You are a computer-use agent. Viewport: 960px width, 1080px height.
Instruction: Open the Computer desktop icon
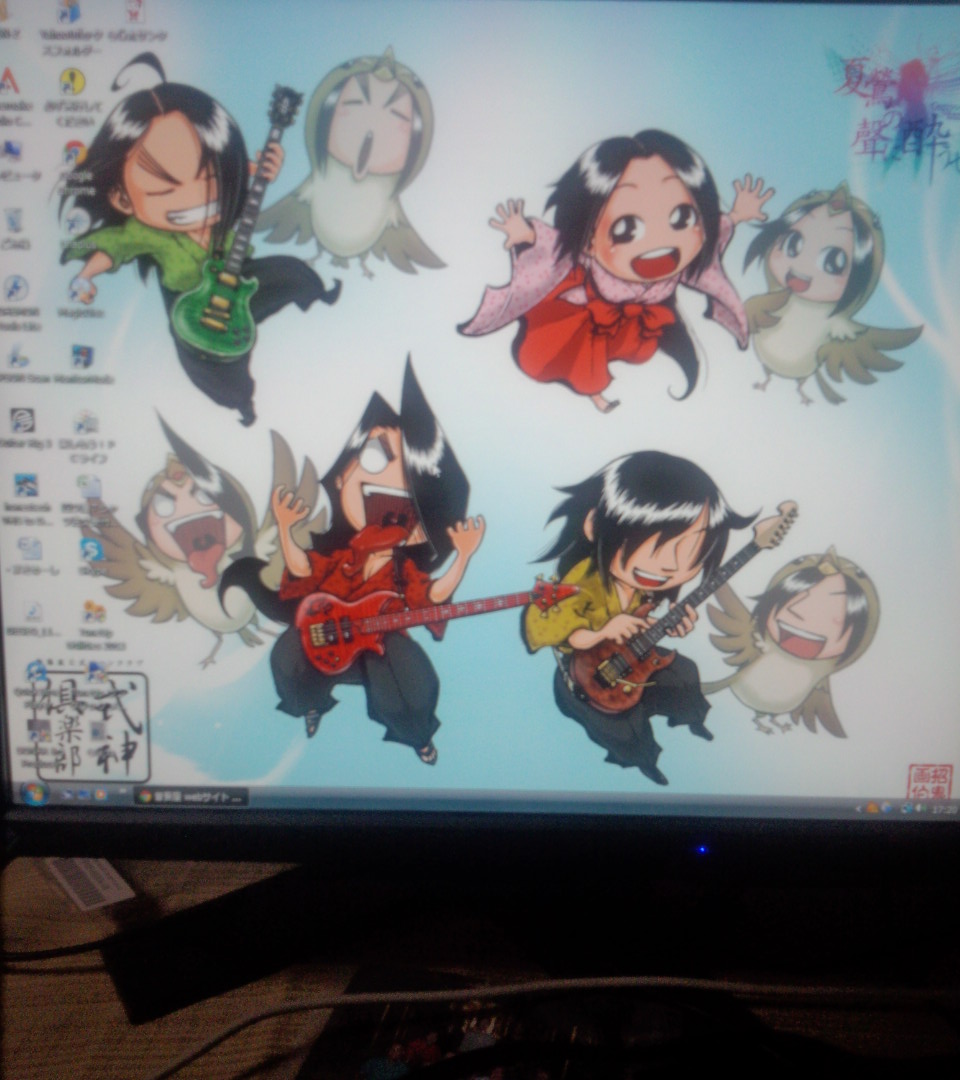tap(12, 152)
